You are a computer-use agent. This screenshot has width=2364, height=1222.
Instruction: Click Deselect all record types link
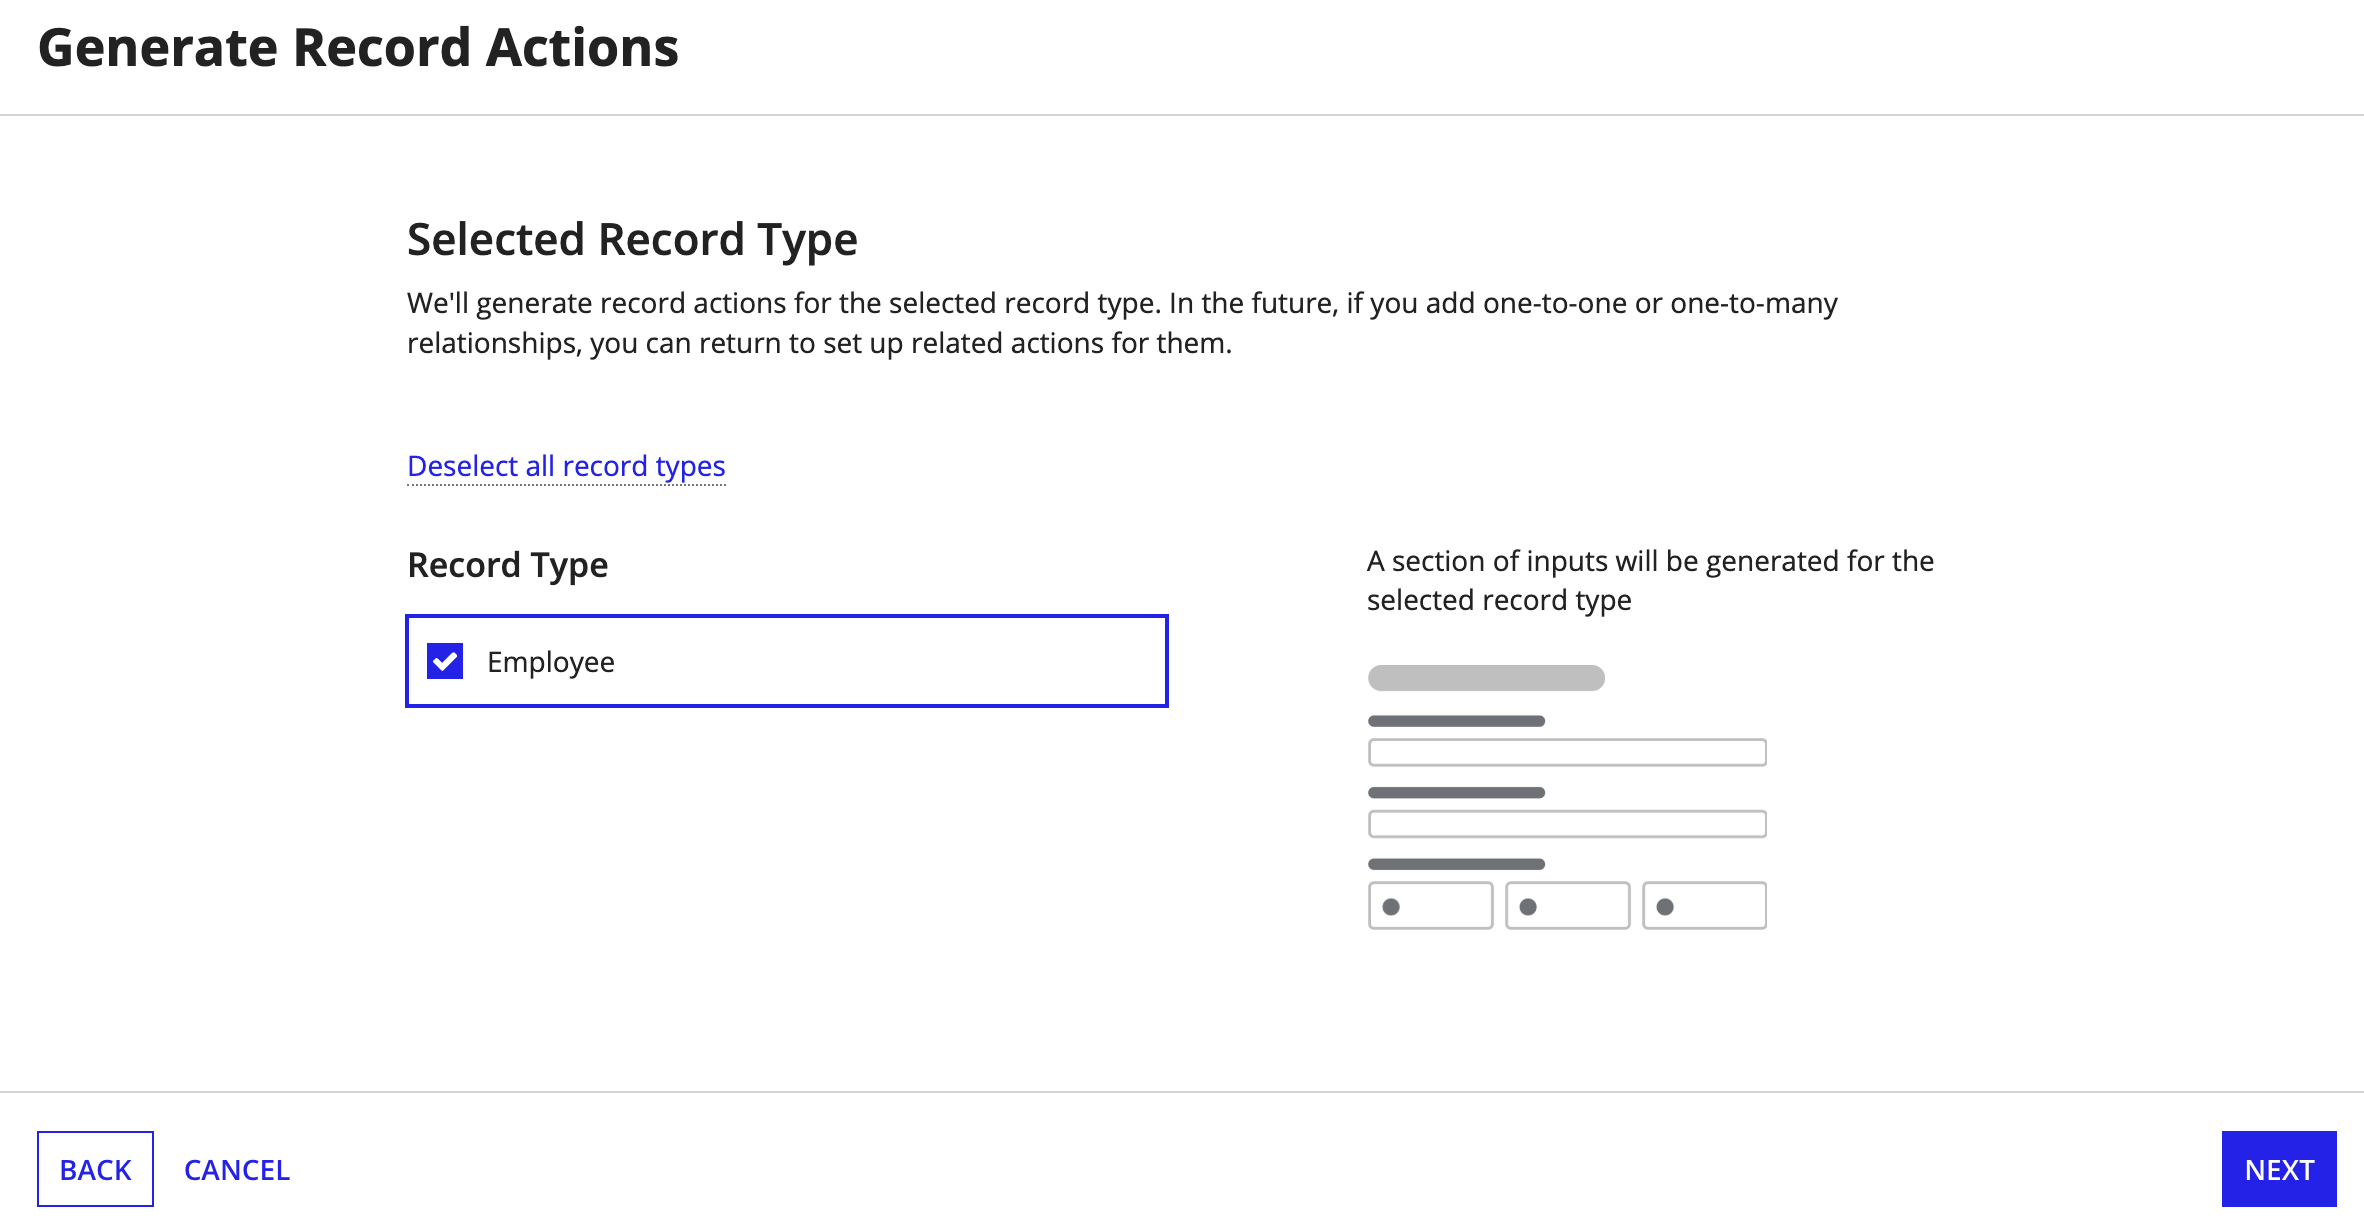(x=566, y=466)
